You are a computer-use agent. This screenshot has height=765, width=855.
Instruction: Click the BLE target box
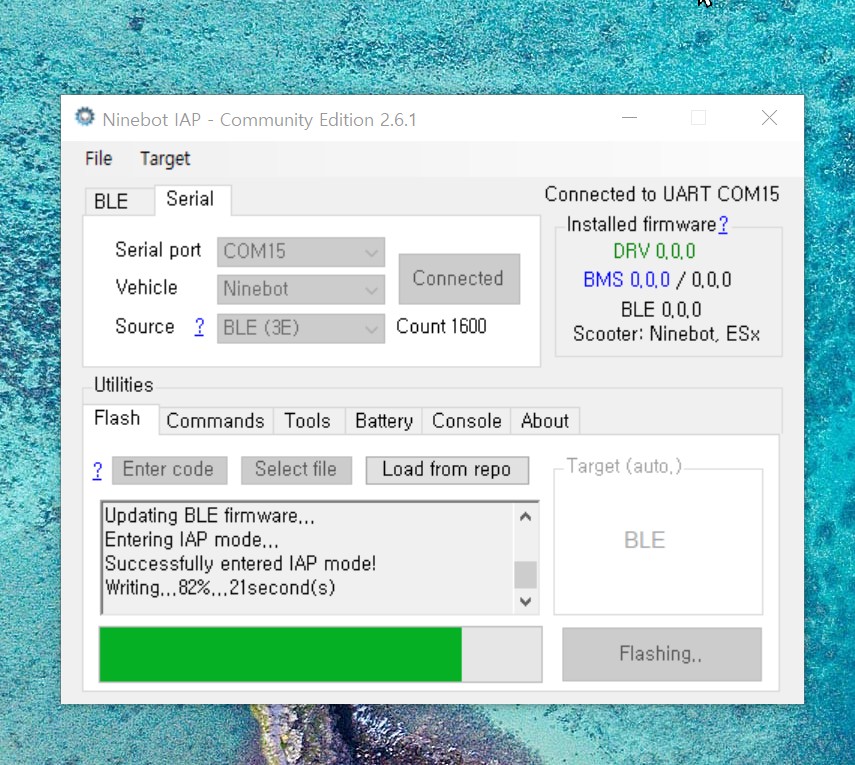[658, 541]
